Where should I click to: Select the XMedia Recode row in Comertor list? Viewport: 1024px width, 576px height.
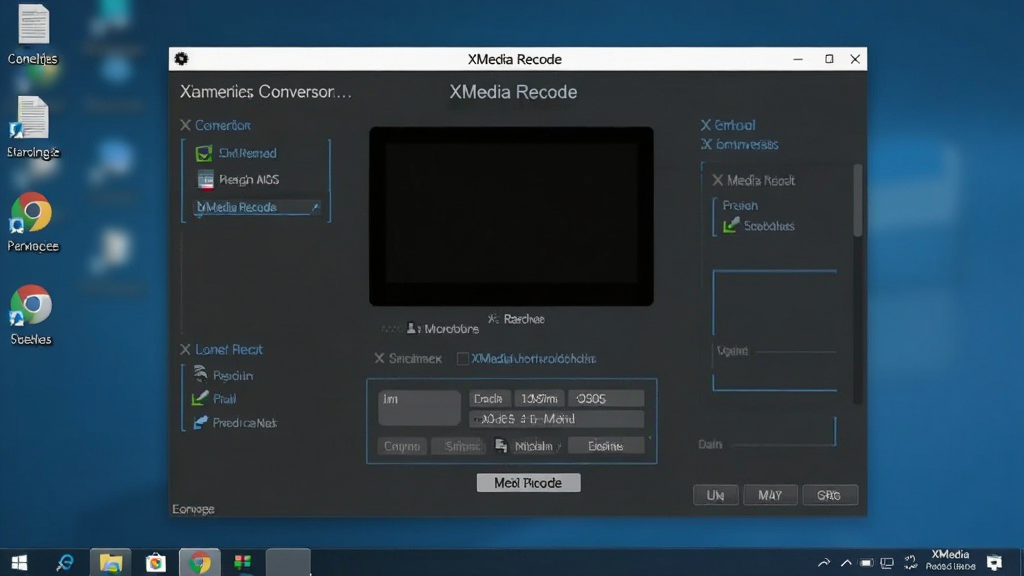pos(257,207)
